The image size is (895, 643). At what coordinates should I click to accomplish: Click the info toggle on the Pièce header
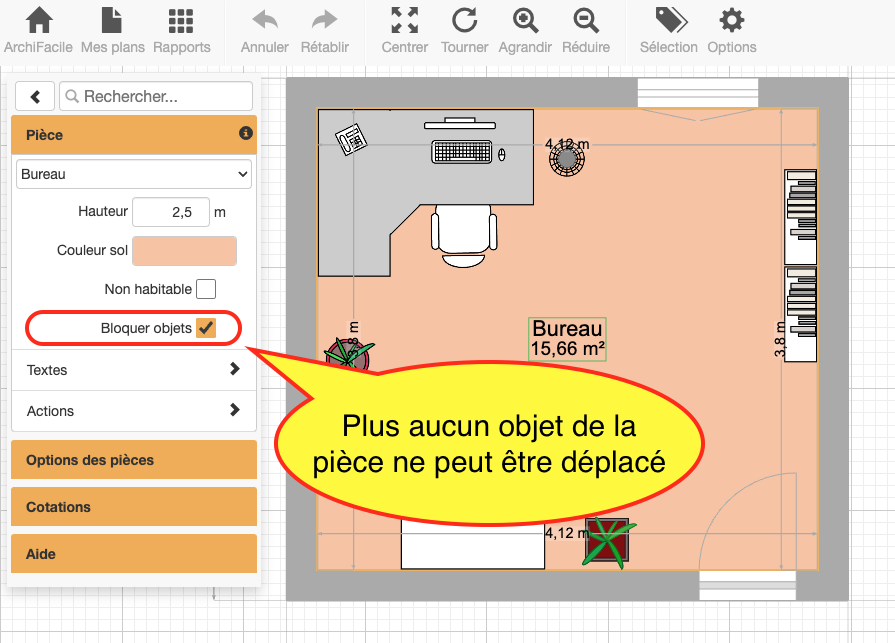pos(245,134)
